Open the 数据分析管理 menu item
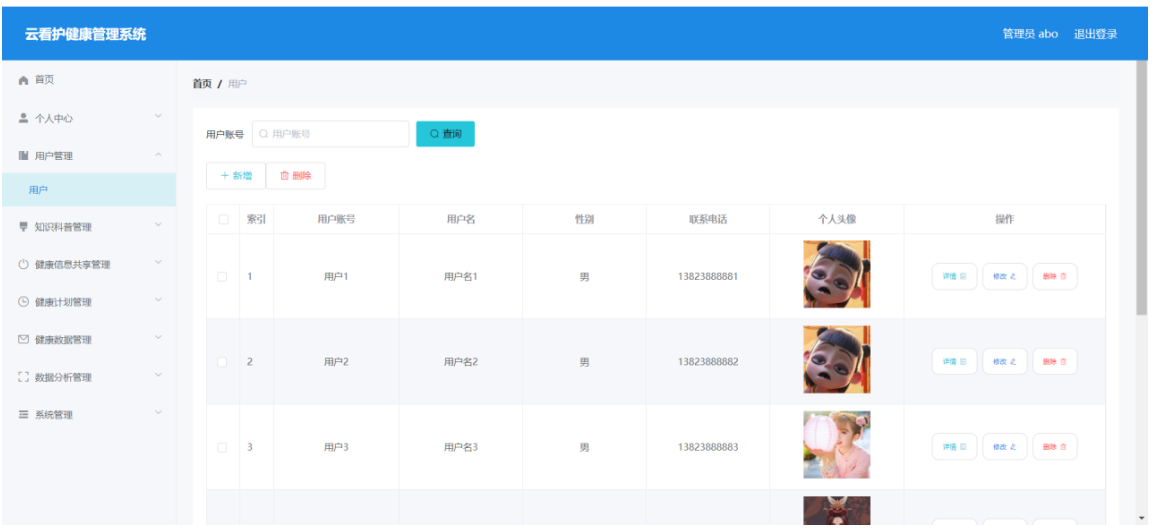Image resolution: width=1155 pixels, height=532 pixels. pyautogui.click(x=89, y=377)
